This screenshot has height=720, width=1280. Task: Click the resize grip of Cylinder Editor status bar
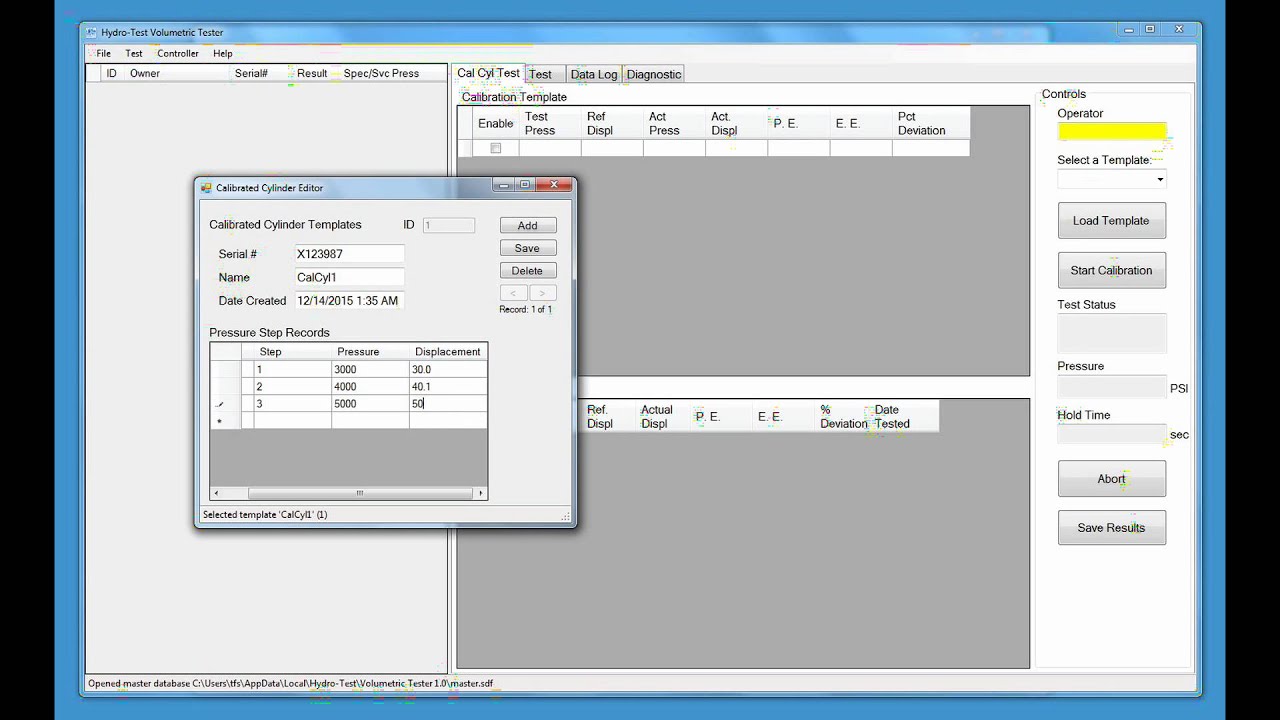point(566,516)
